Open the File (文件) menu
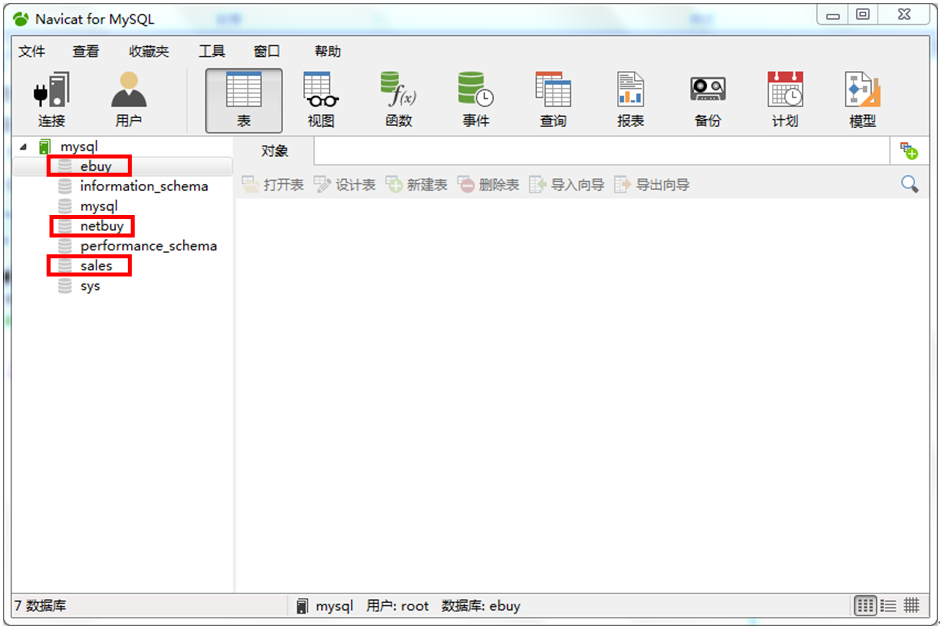This screenshot has width=940, height=630. [x=32, y=52]
